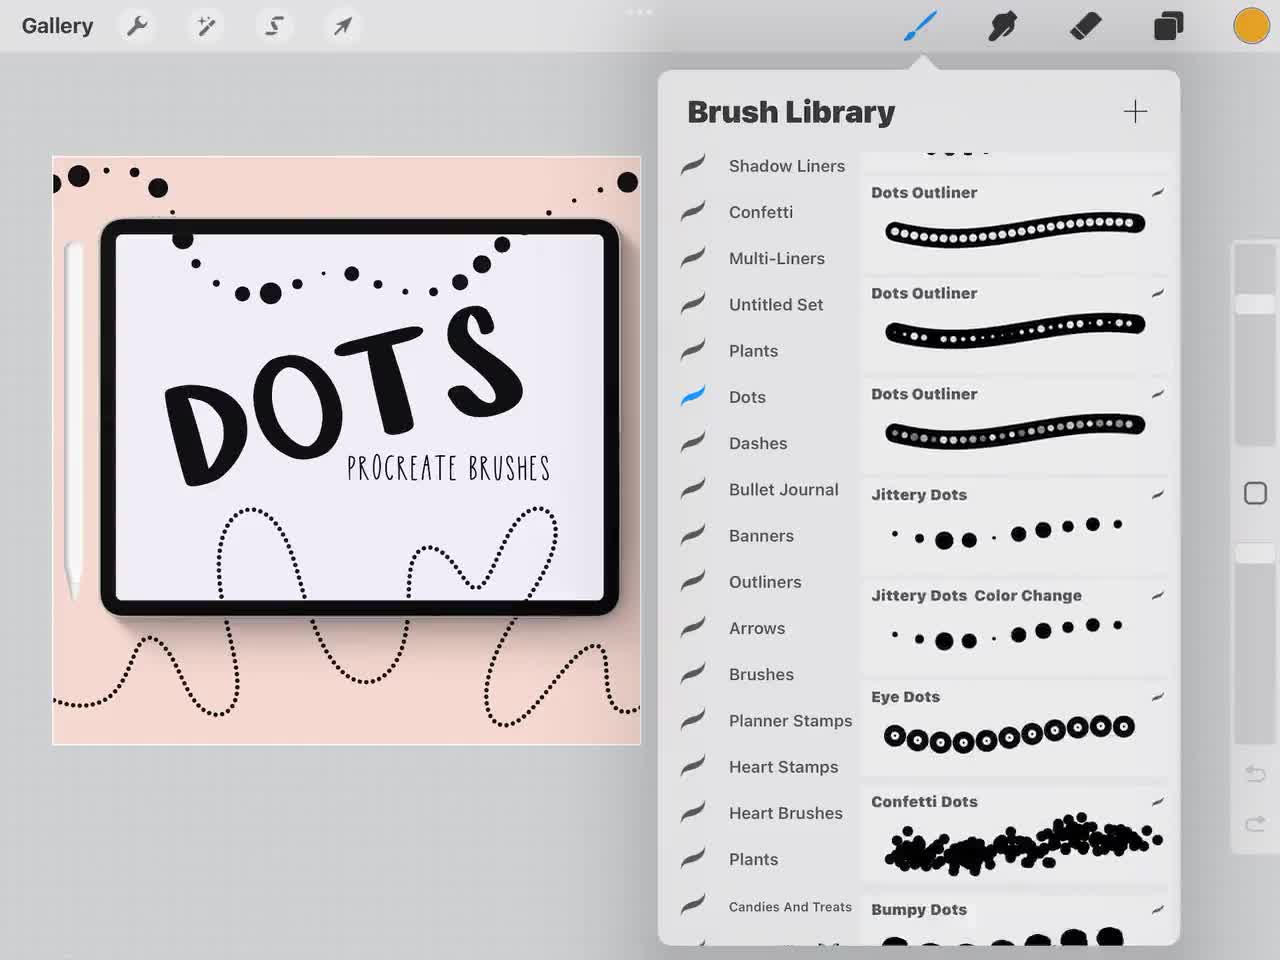Select the Smudge tool
This screenshot has height=960, width=1280.
(1002, 26)
